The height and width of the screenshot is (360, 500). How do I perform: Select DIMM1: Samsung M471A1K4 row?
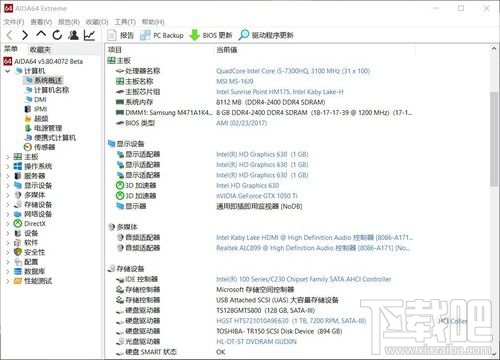[x=263, y=113]
